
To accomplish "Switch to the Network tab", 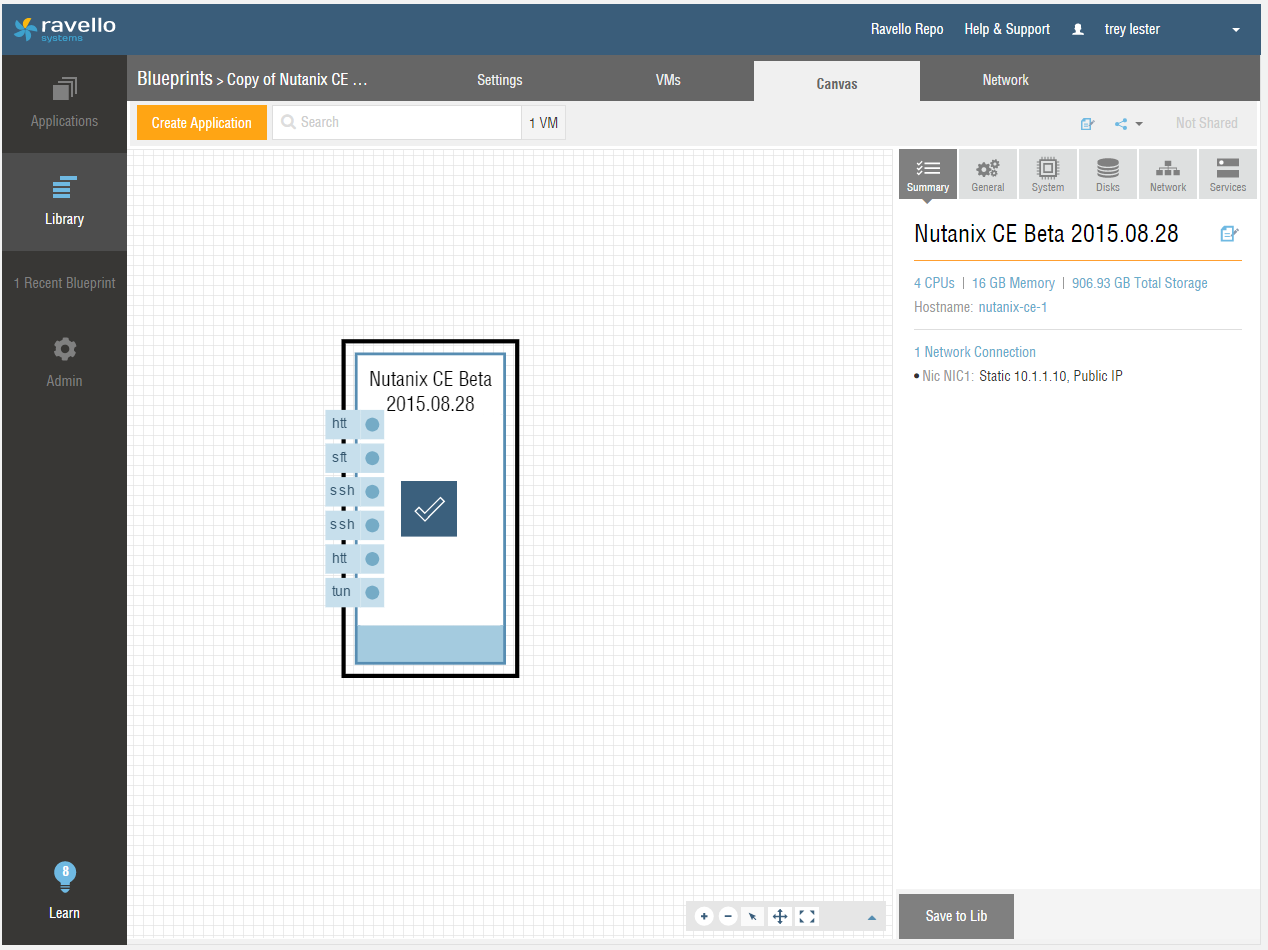I will pos(1005,80).
